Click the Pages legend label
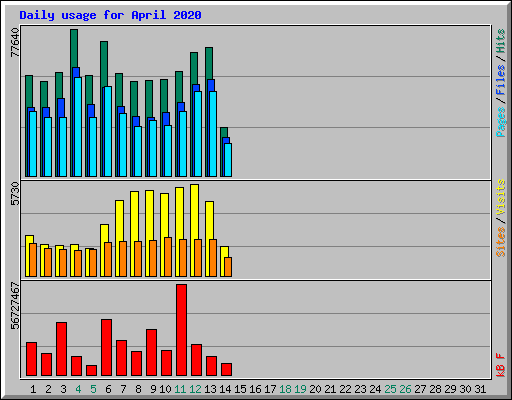This screenshot has height=400, width=512. point(500,122)
